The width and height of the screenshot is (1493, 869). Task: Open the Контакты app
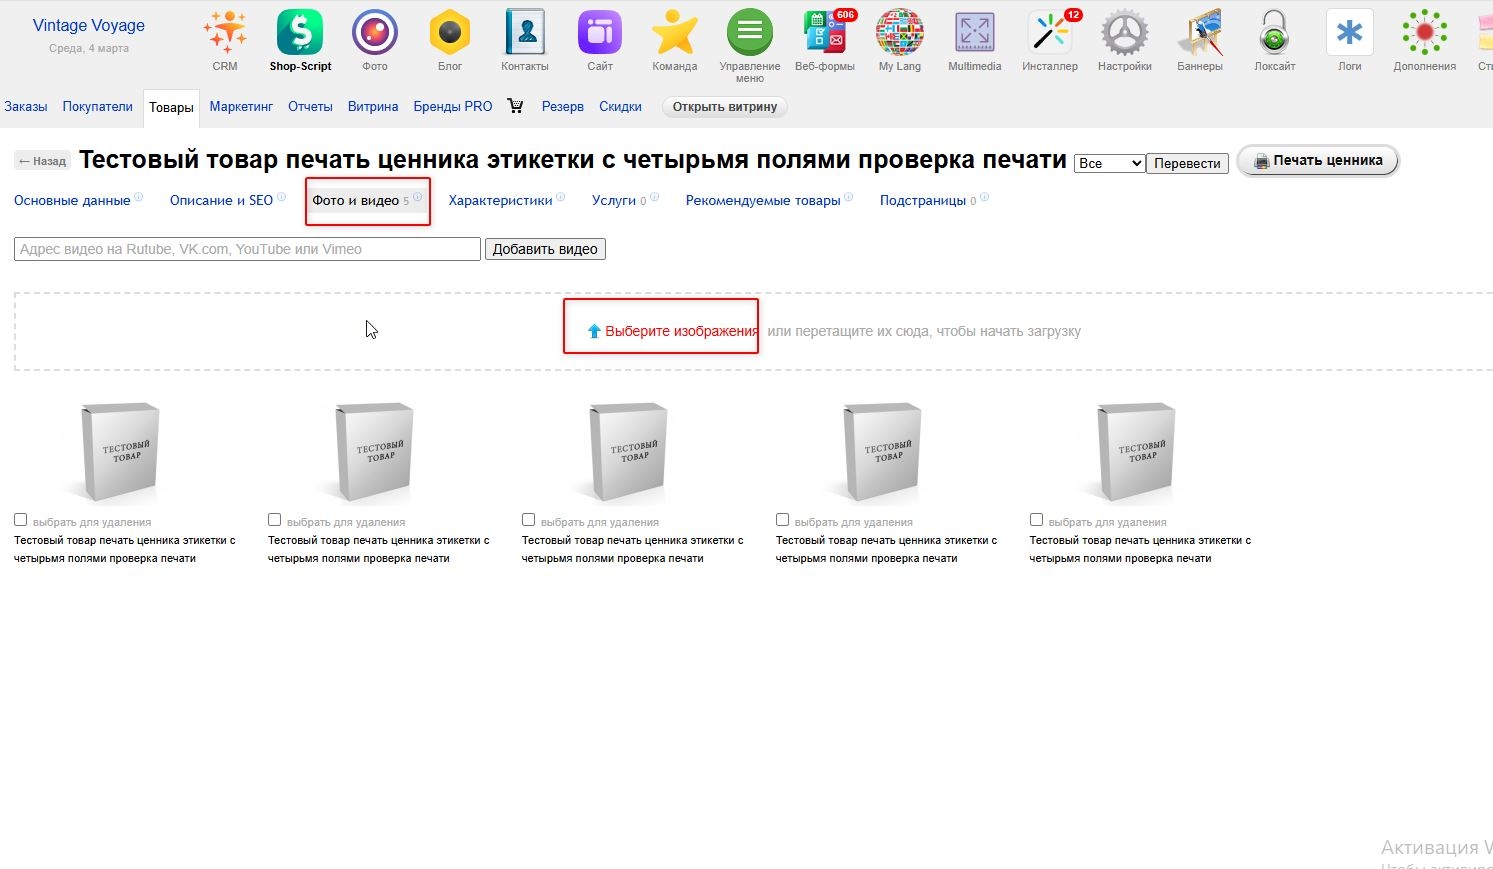tap(524, 31)
